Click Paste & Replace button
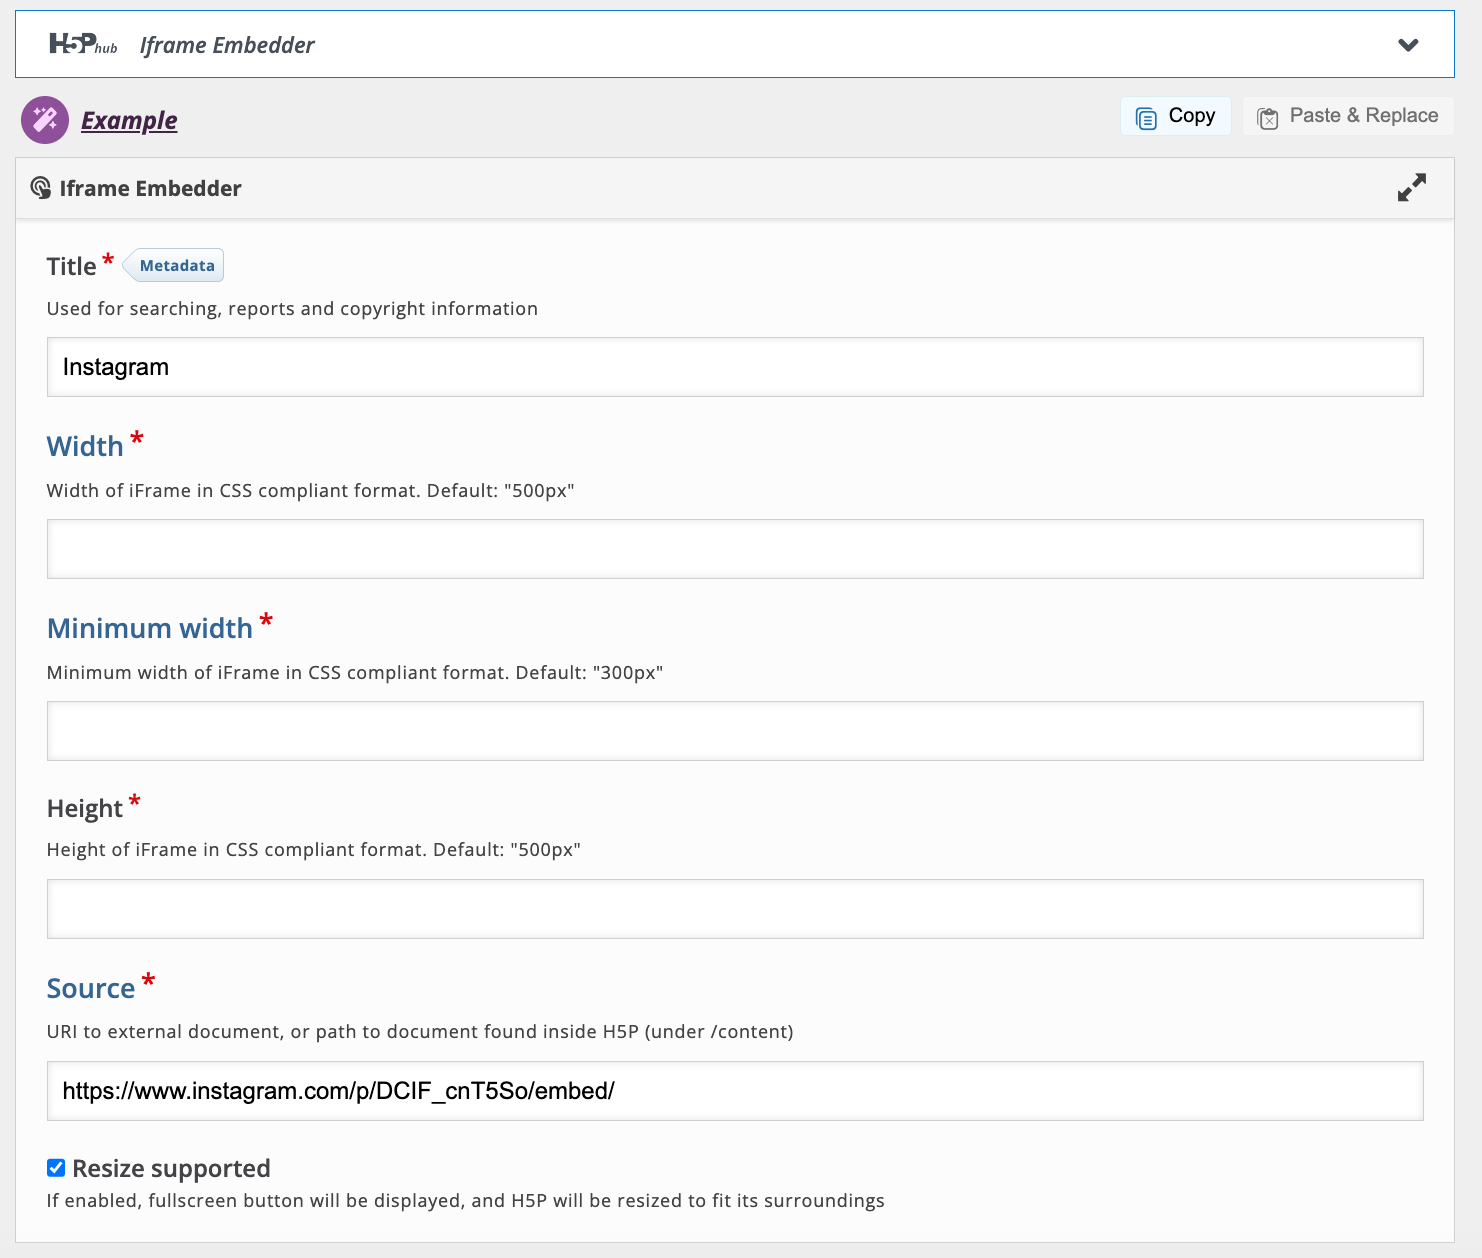 pos(1348,116)
